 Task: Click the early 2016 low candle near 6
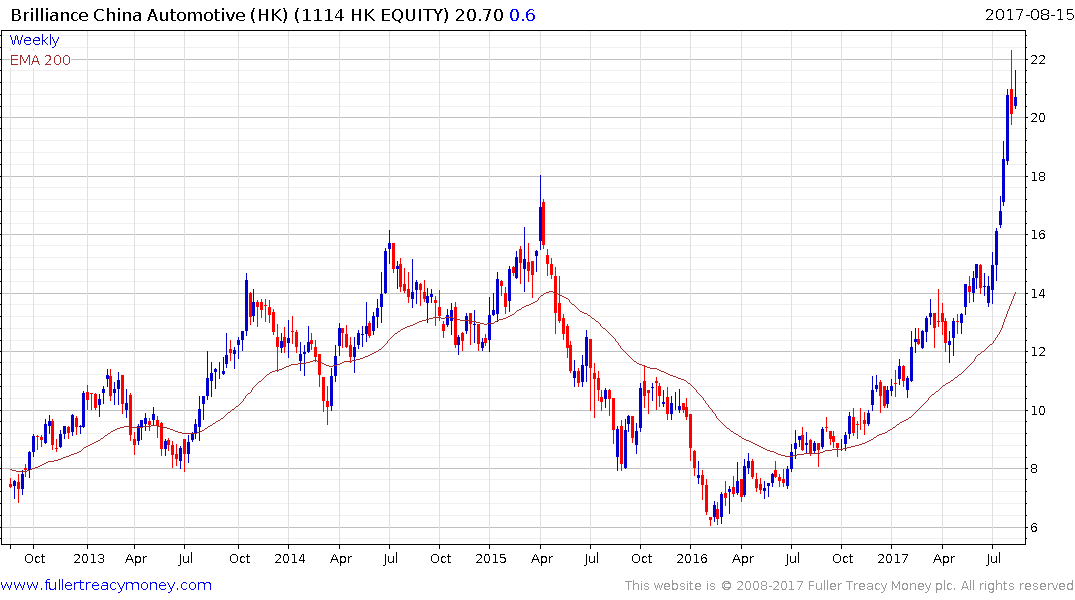click(711, 520)
